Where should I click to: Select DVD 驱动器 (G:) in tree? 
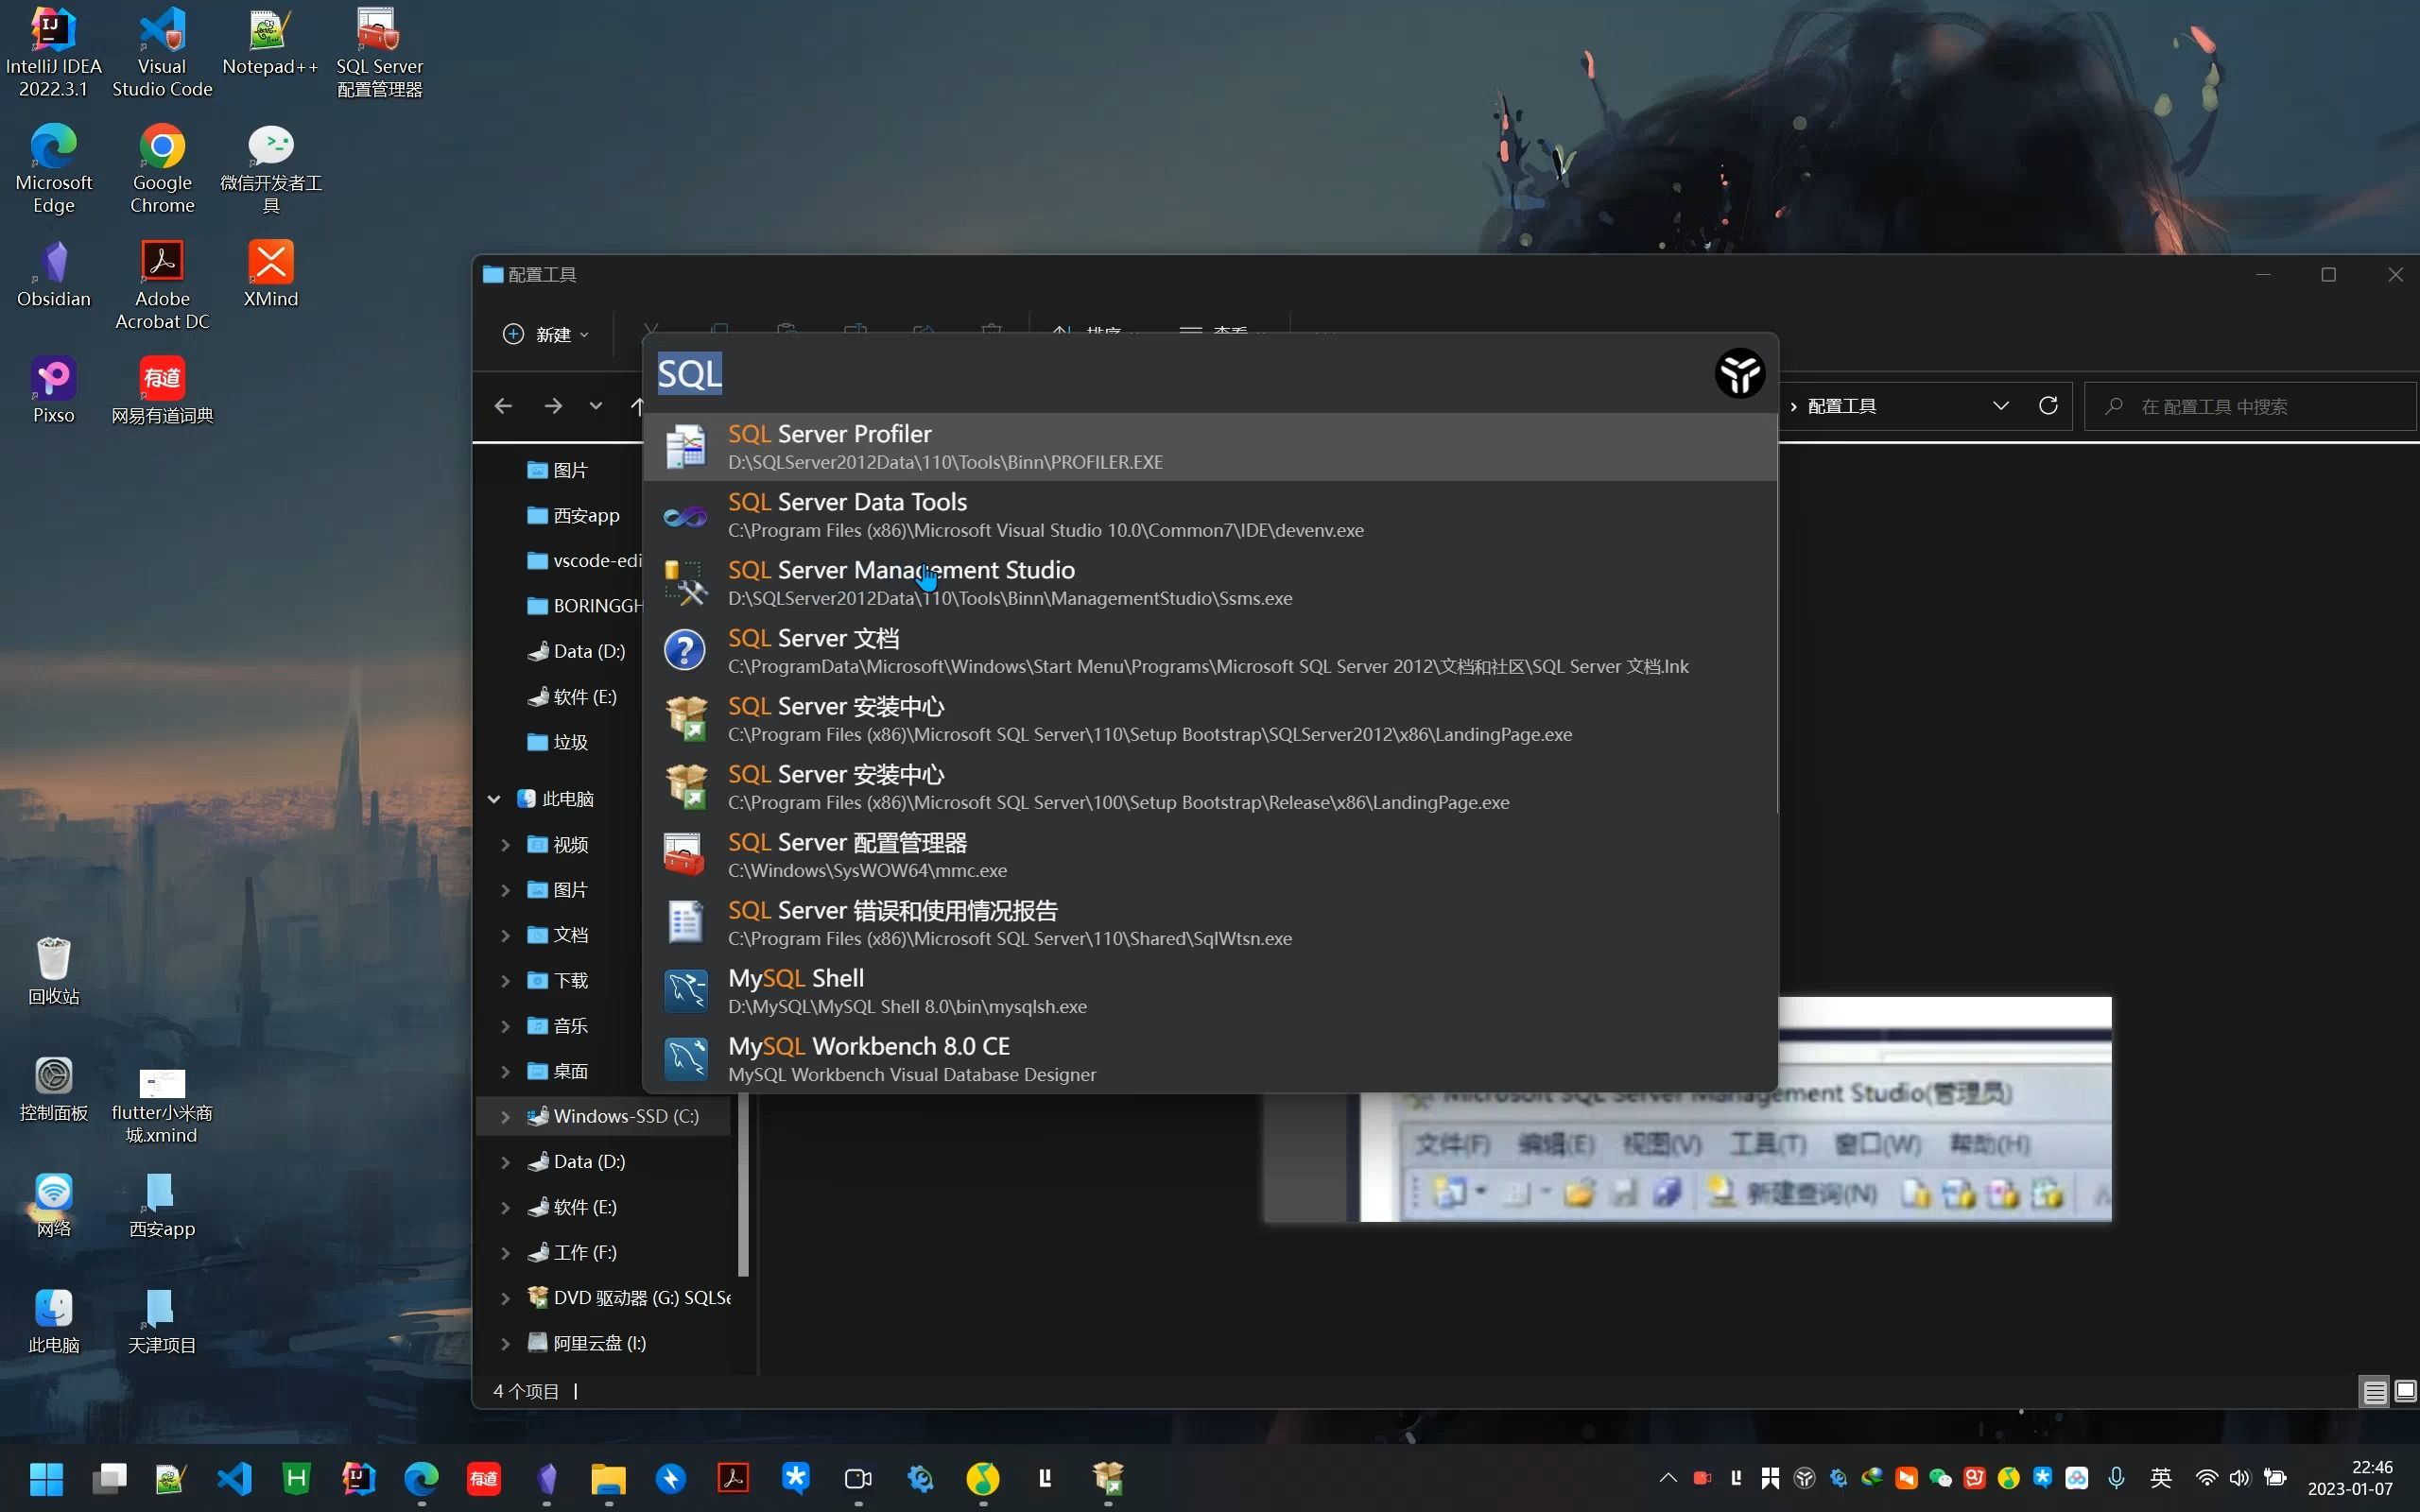(x=628, y=1298)
